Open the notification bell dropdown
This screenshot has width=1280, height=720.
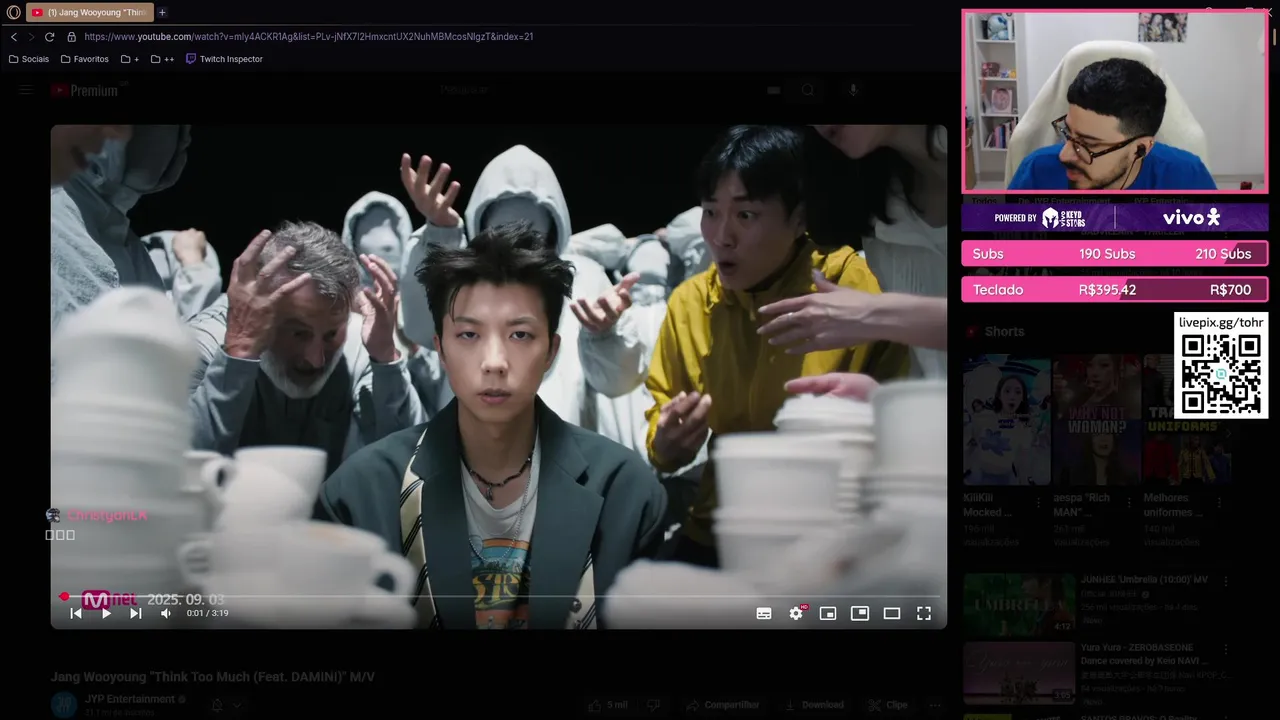pos(225,705)
